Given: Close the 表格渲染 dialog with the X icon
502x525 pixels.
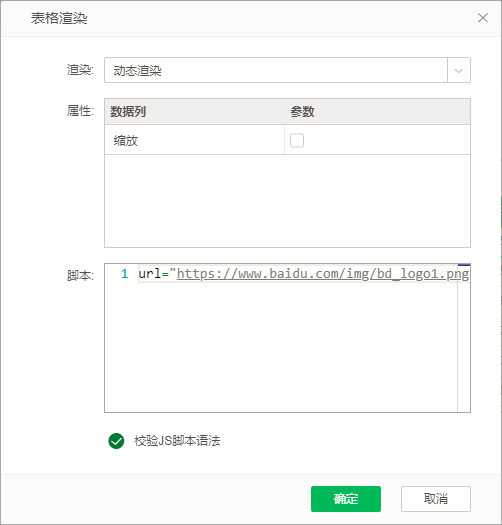Looking at the screenshot, I should pos(483,18).
